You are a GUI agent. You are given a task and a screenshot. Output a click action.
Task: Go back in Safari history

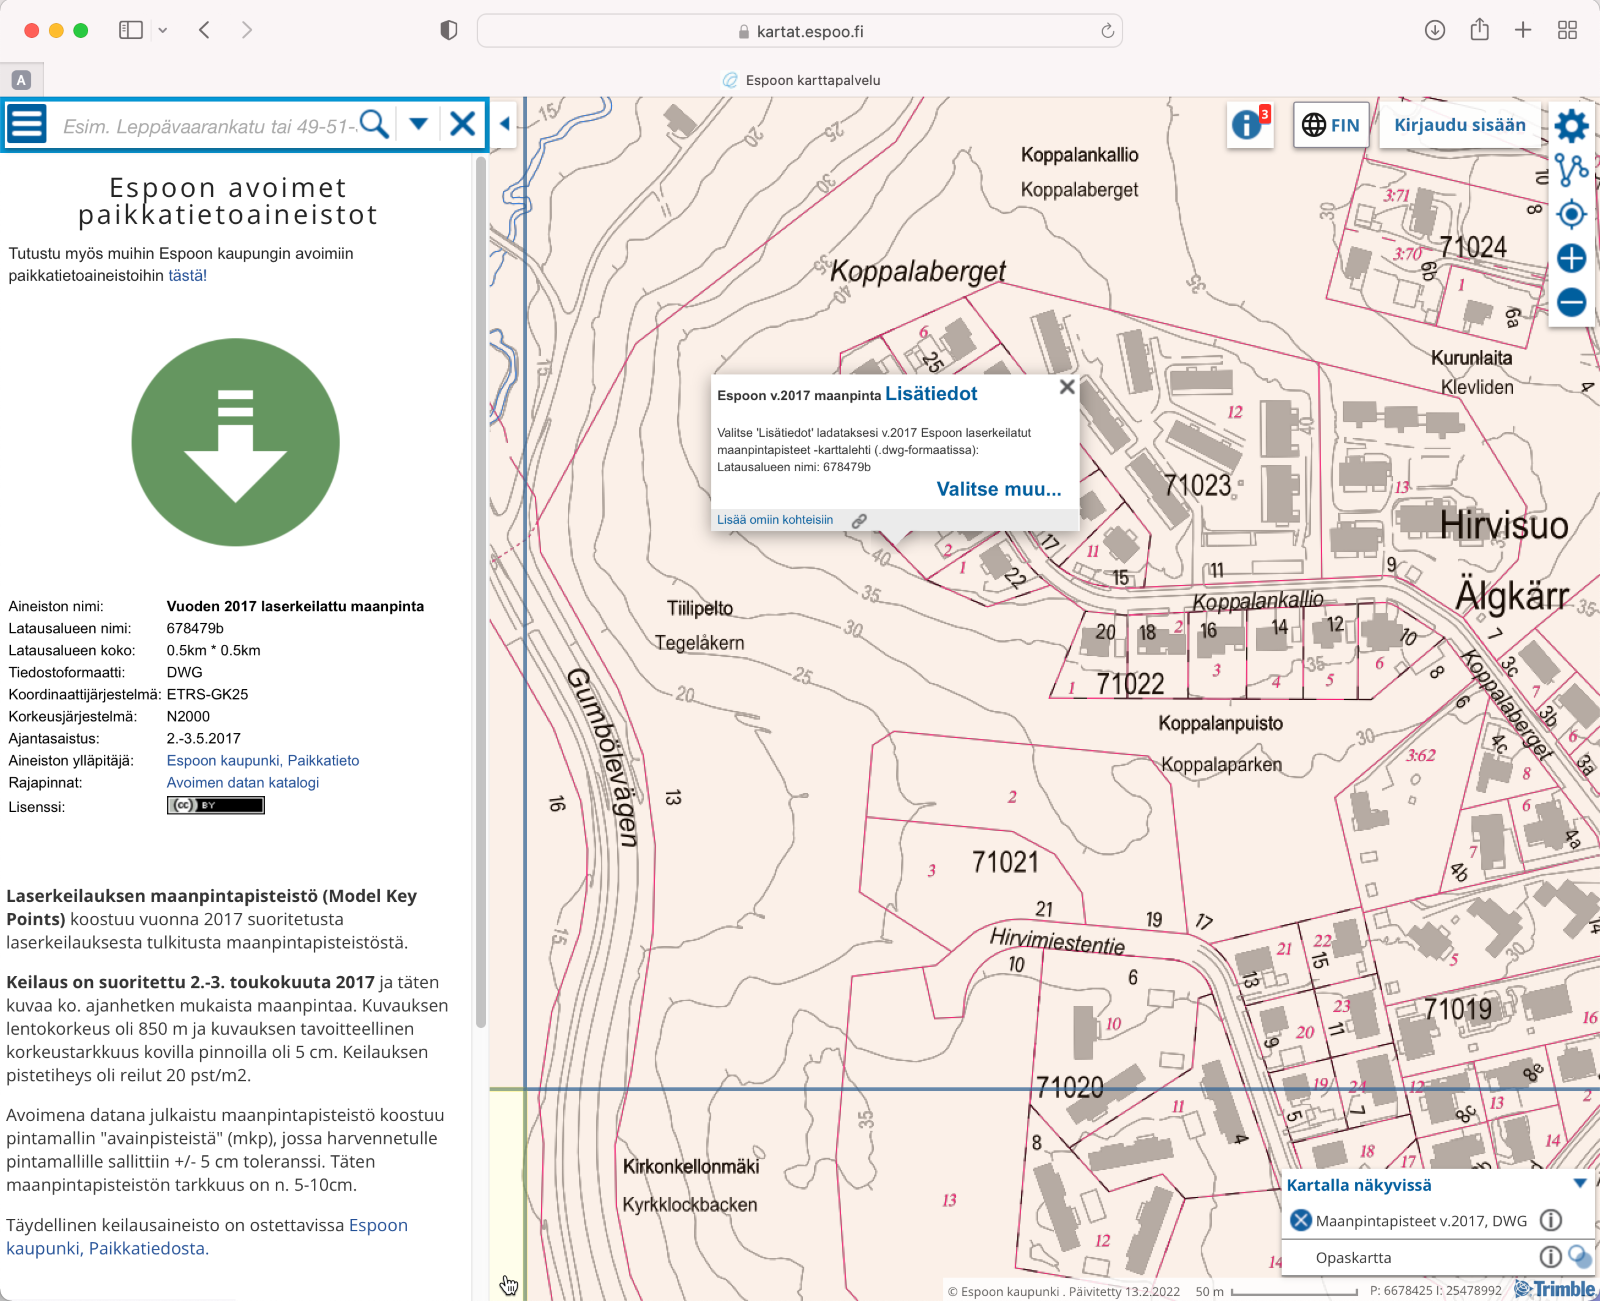point(204,30)
